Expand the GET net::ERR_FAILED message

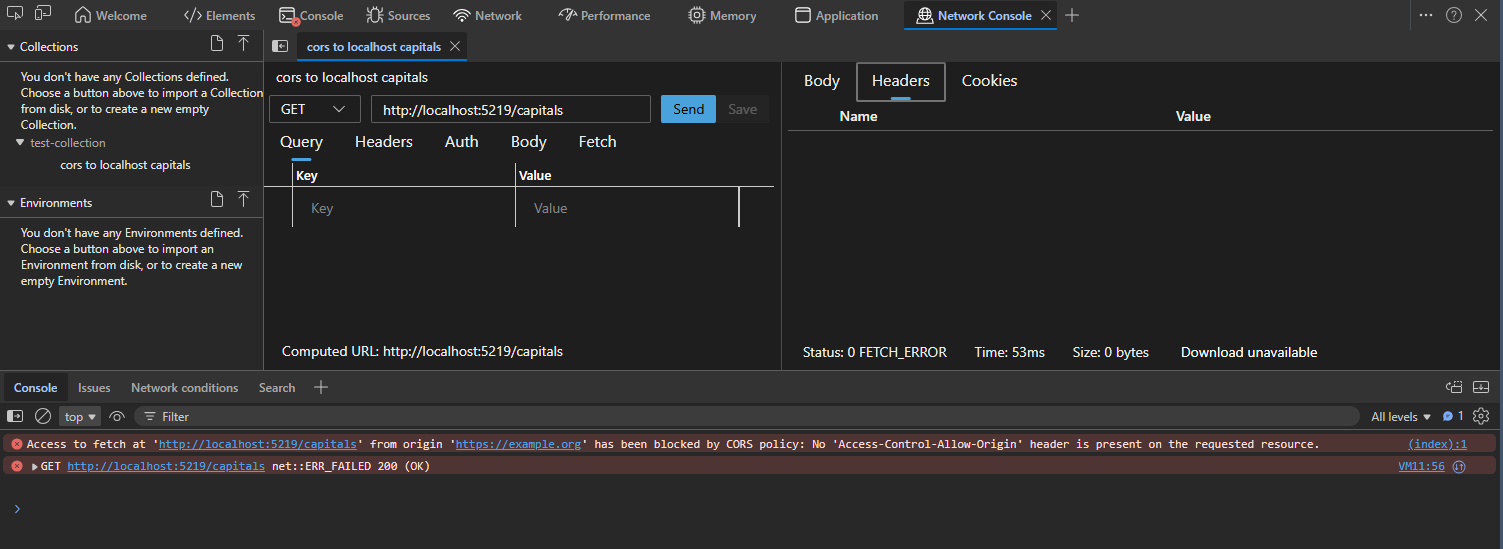tap(35, 467)
